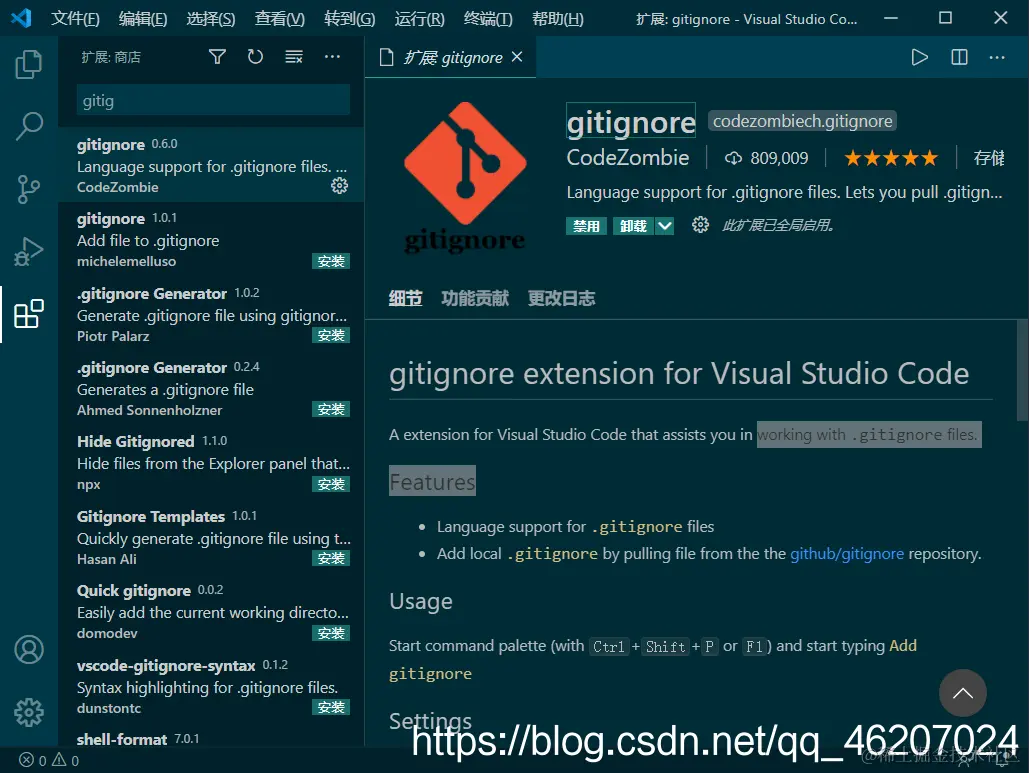
Task: Switch to the 细节 details tab
Action: point(405,299)
